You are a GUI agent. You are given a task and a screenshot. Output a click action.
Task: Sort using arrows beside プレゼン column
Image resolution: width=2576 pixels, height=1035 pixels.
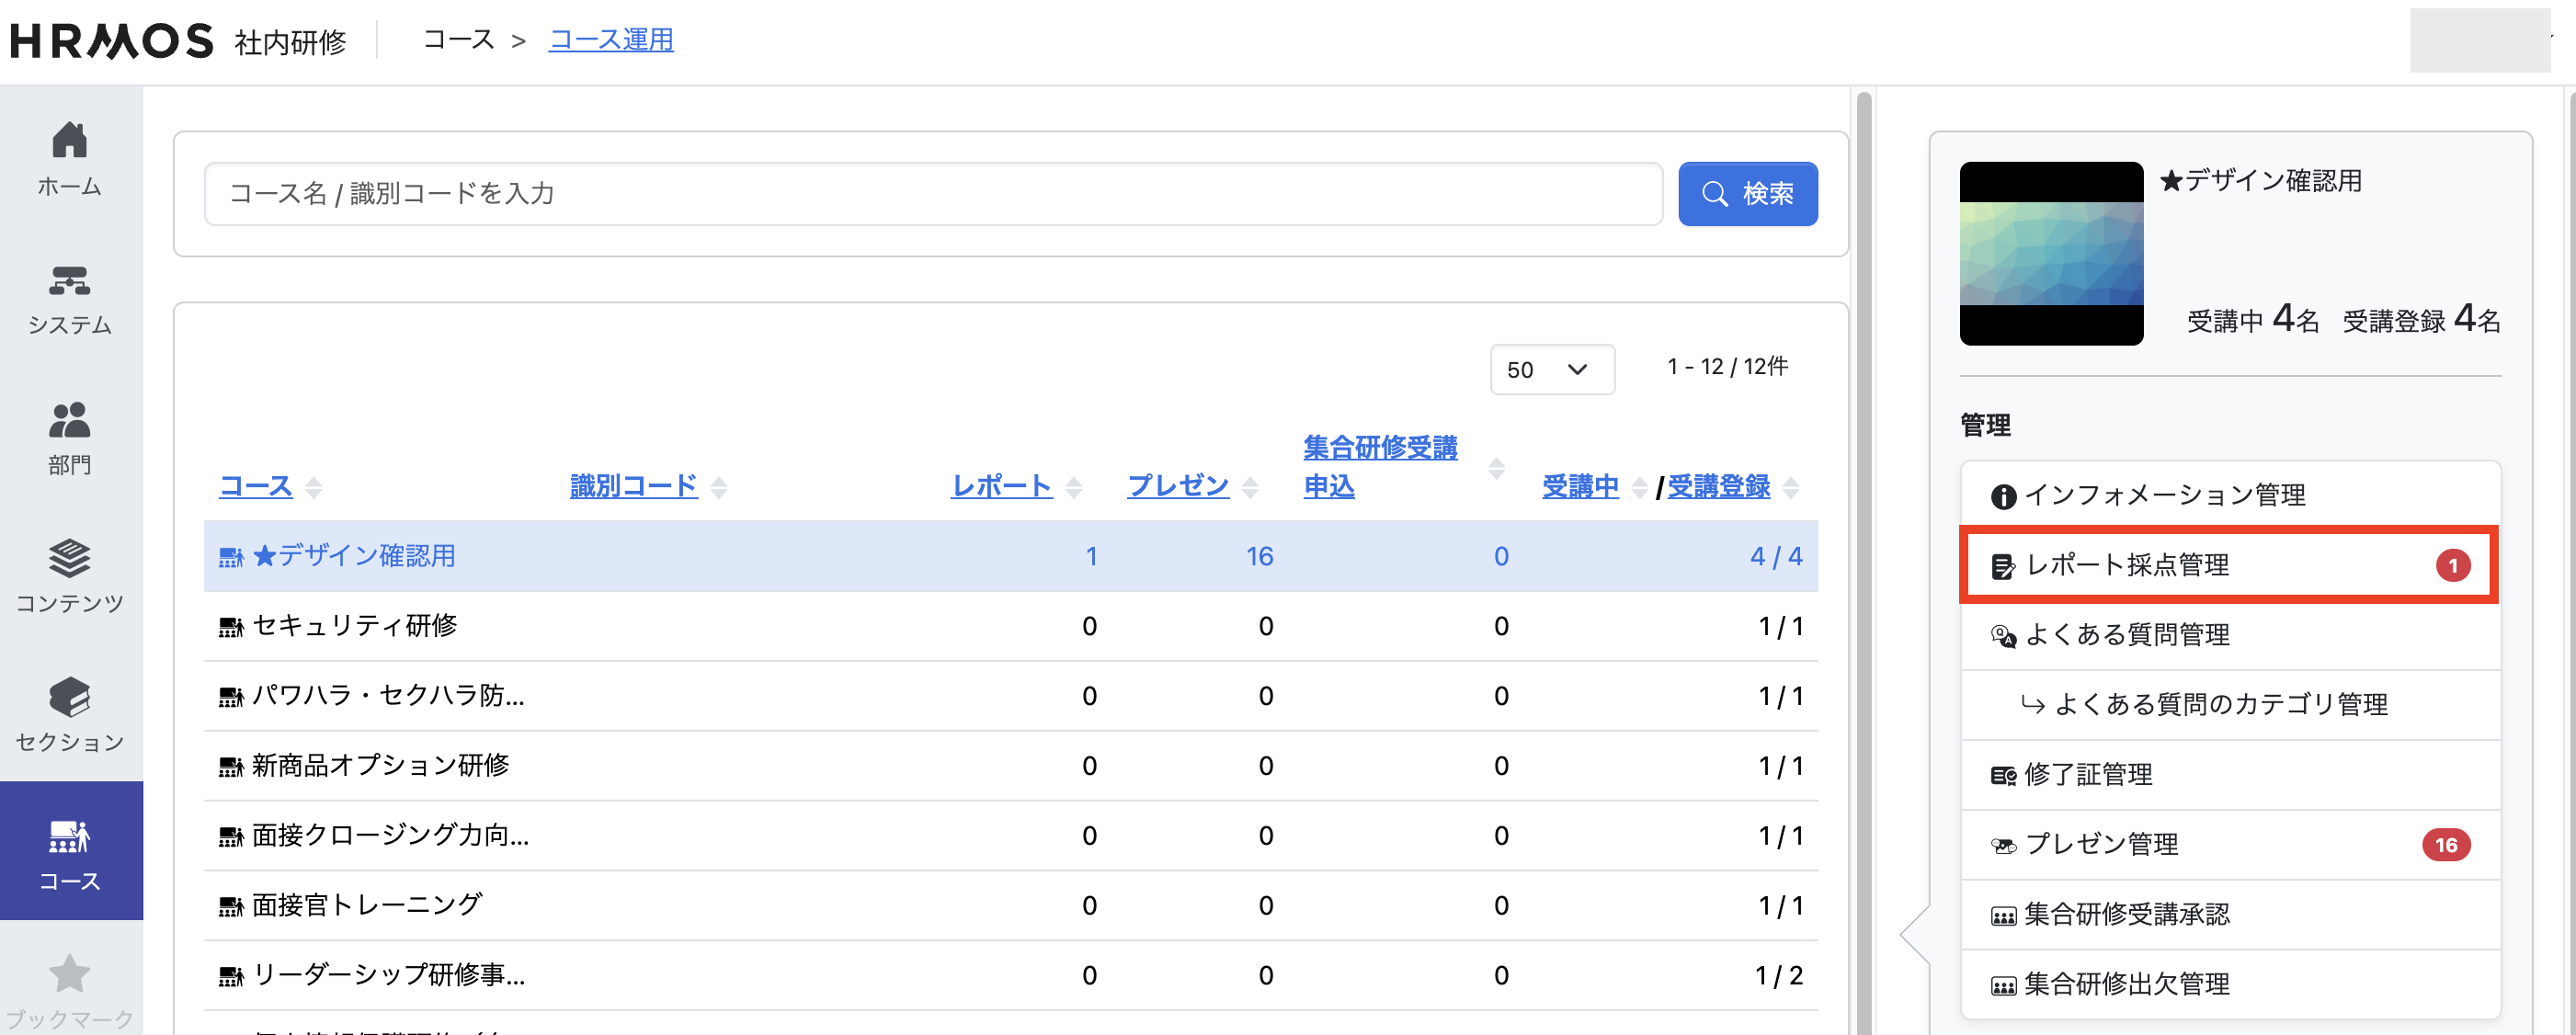1250,487
